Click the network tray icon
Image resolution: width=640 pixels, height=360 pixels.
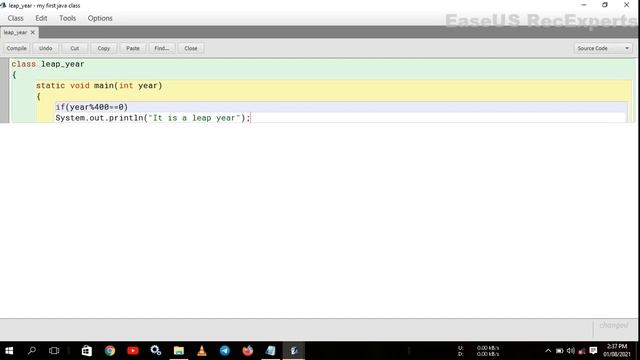(x=582, y=351)
